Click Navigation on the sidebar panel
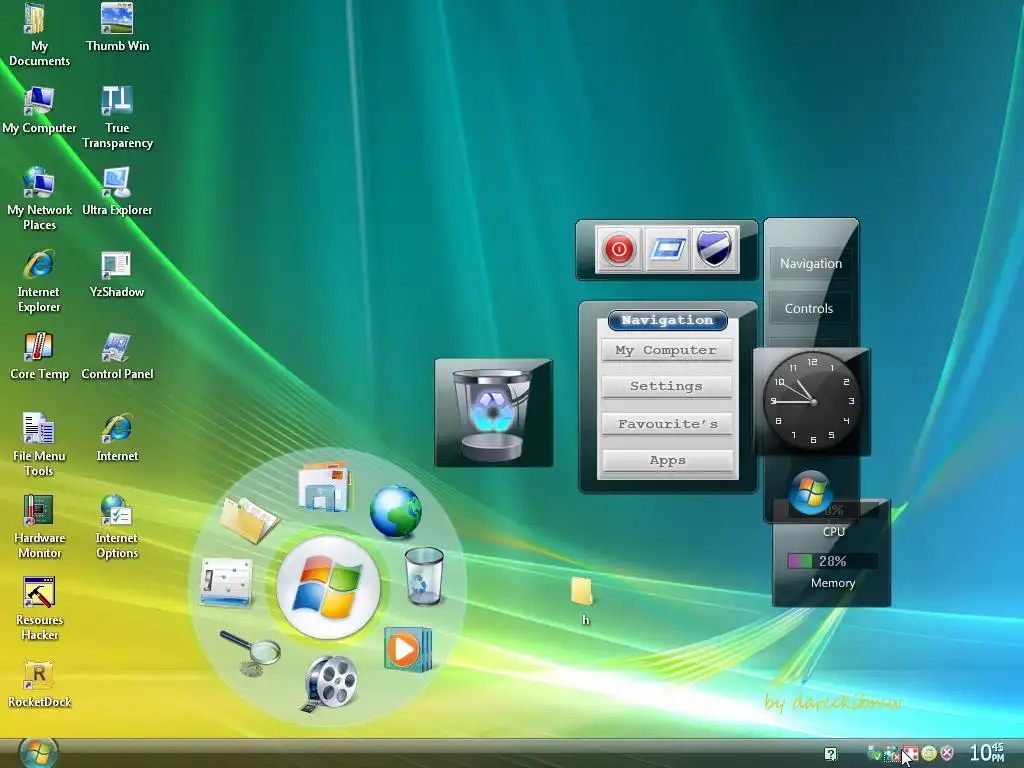Viewport: 1024px width, 768px height. (x=810, y=264)
